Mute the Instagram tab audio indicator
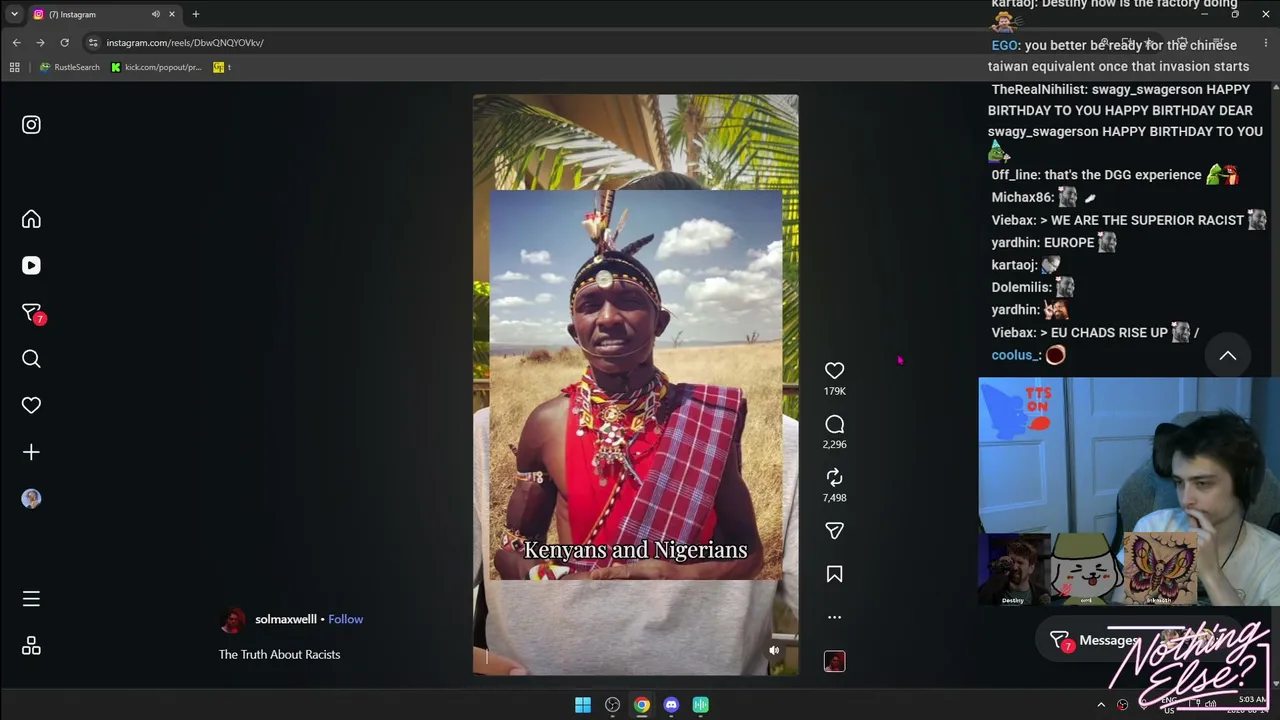Screen dimensions: 1280x720 tap(155, 14)
